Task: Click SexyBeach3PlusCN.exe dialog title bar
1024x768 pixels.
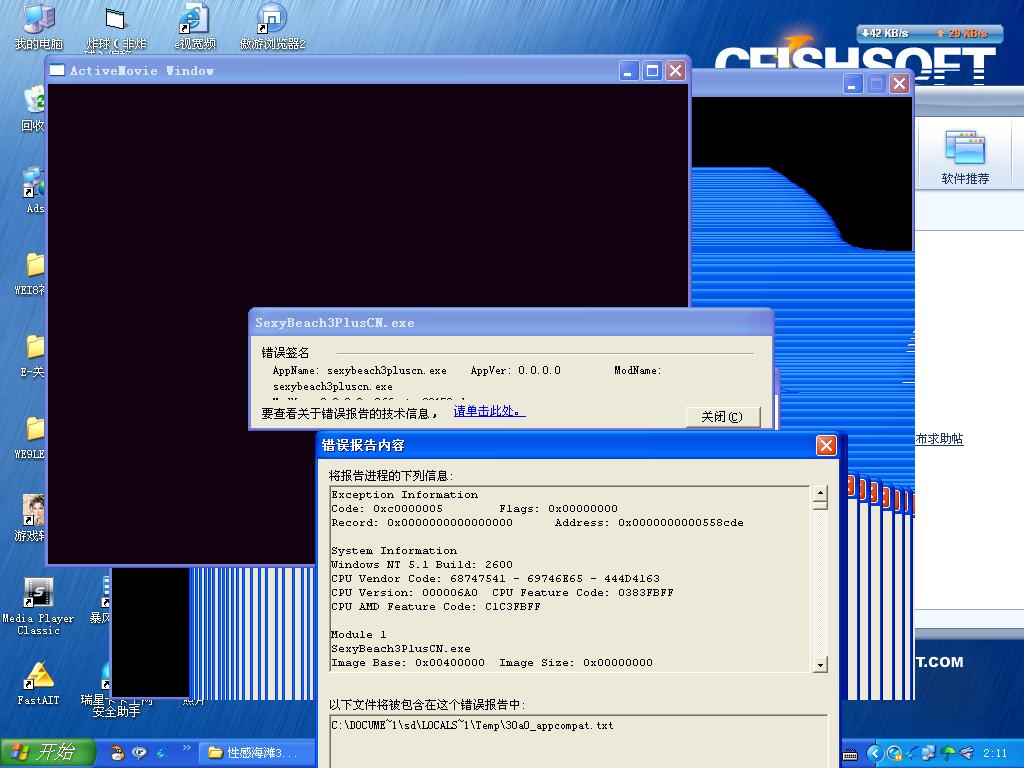Action: click(x=511, y=323)
